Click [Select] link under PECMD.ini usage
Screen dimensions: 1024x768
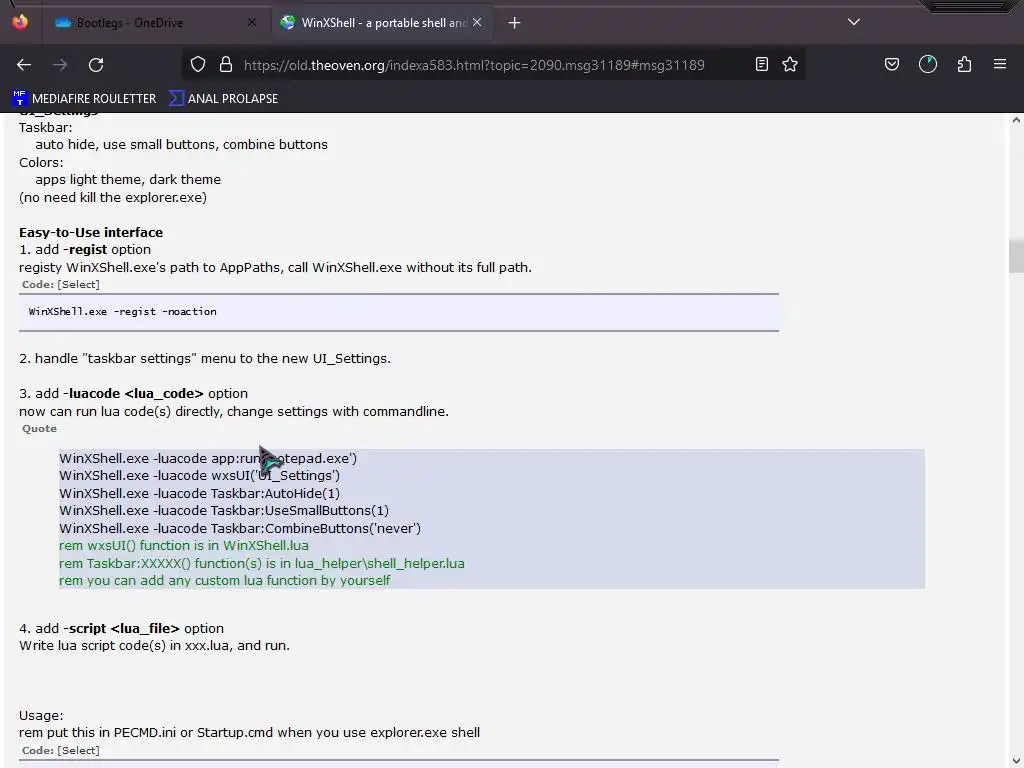79,750
